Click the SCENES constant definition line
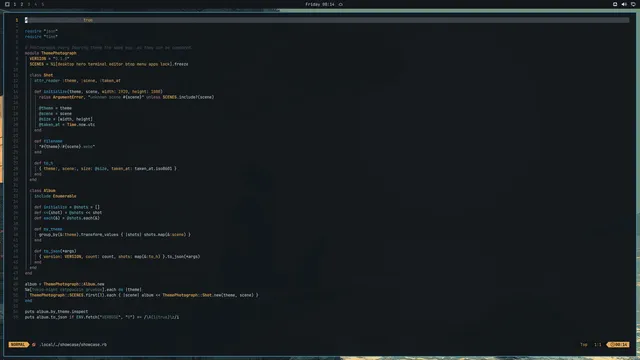 (x=109, y=64)
